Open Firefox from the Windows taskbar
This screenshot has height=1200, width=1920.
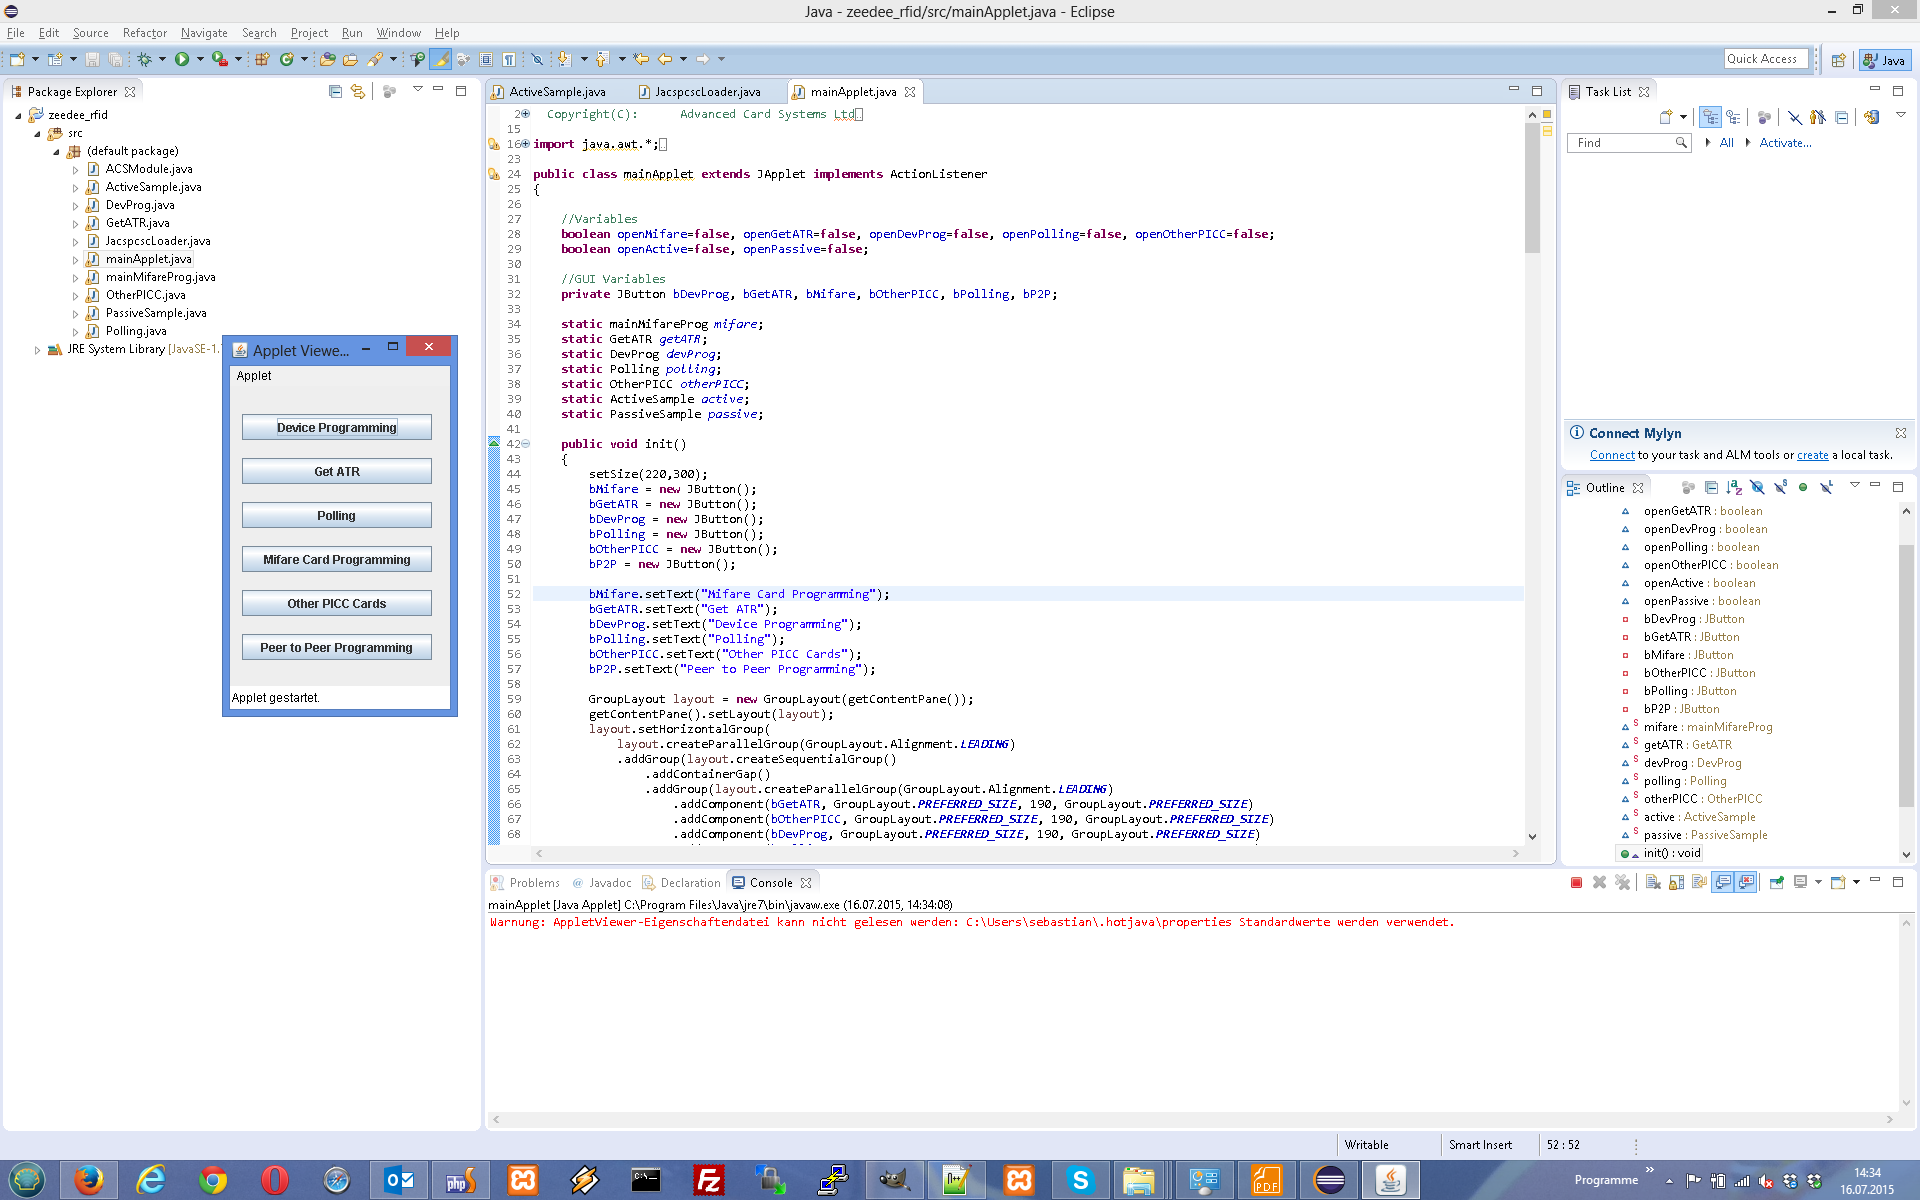click(x=88, y=1180)
